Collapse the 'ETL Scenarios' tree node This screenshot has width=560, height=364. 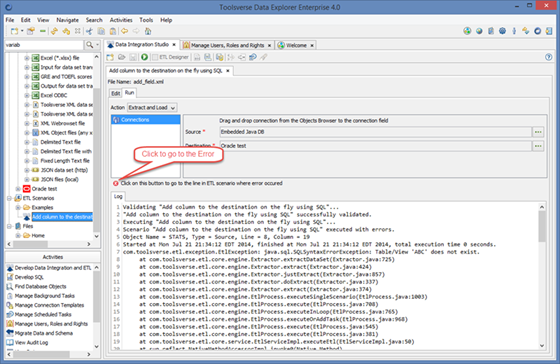[x=9, y=198]
